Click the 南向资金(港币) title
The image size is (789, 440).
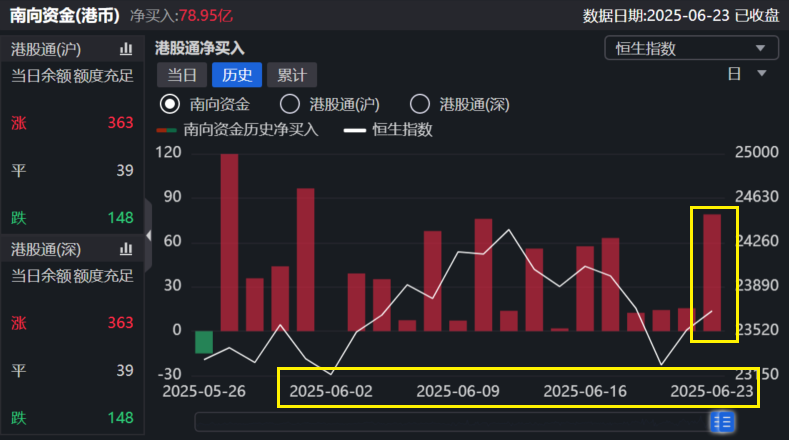click(65, 15)
